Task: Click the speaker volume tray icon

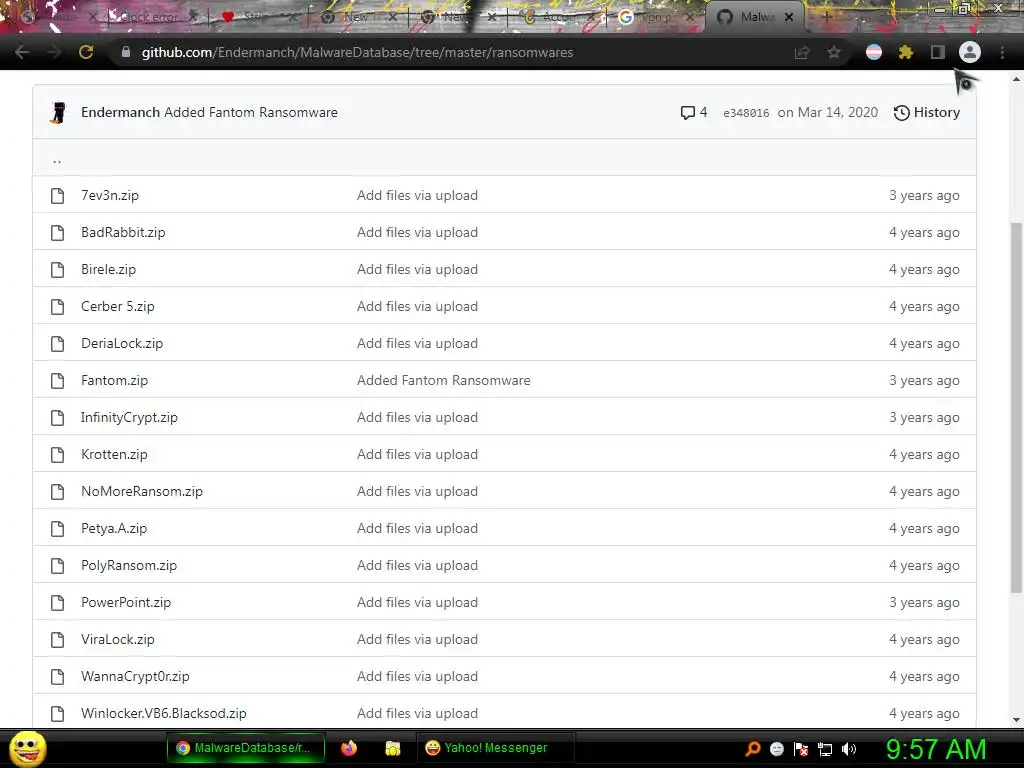Action: click(x=849, y=749)
